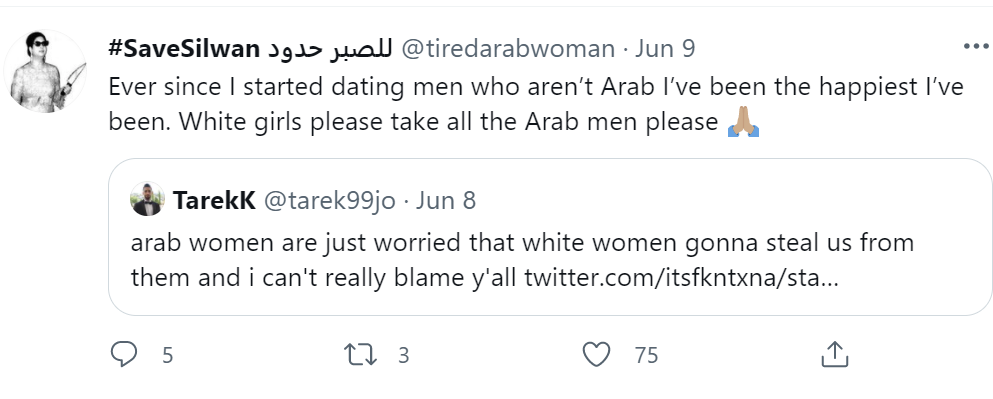Click the Jun 8 quoted tweet date
The width and height of the screenshot is (993, 399).
tap(446, 200)
